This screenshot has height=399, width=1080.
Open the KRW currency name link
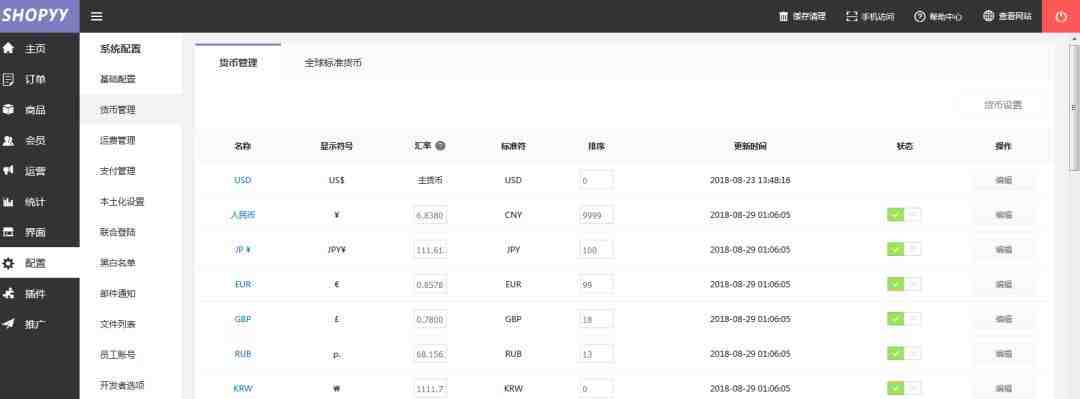[242, 388]
